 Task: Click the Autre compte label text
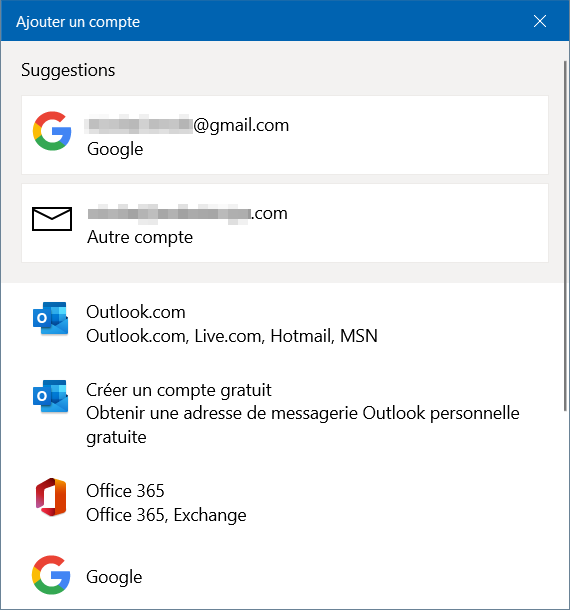click(x=140, y=237)
